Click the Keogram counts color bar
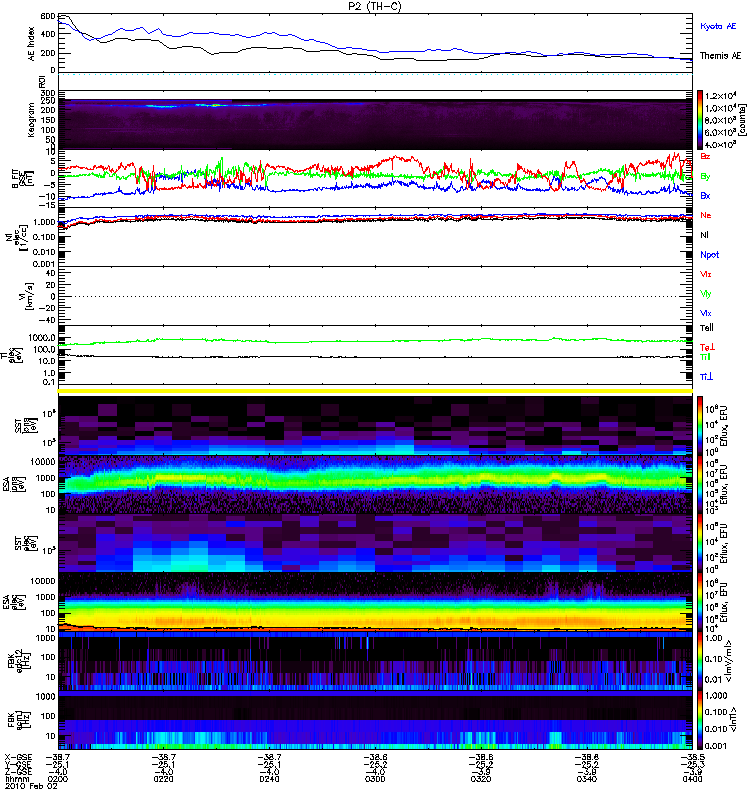Screen dimensions: 750x800 [700, 120]
